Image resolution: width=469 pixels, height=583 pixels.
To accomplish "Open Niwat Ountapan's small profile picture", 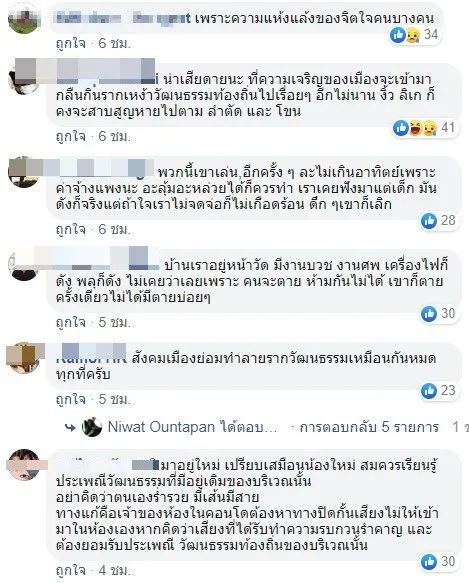I will click(x=91, y=427).
